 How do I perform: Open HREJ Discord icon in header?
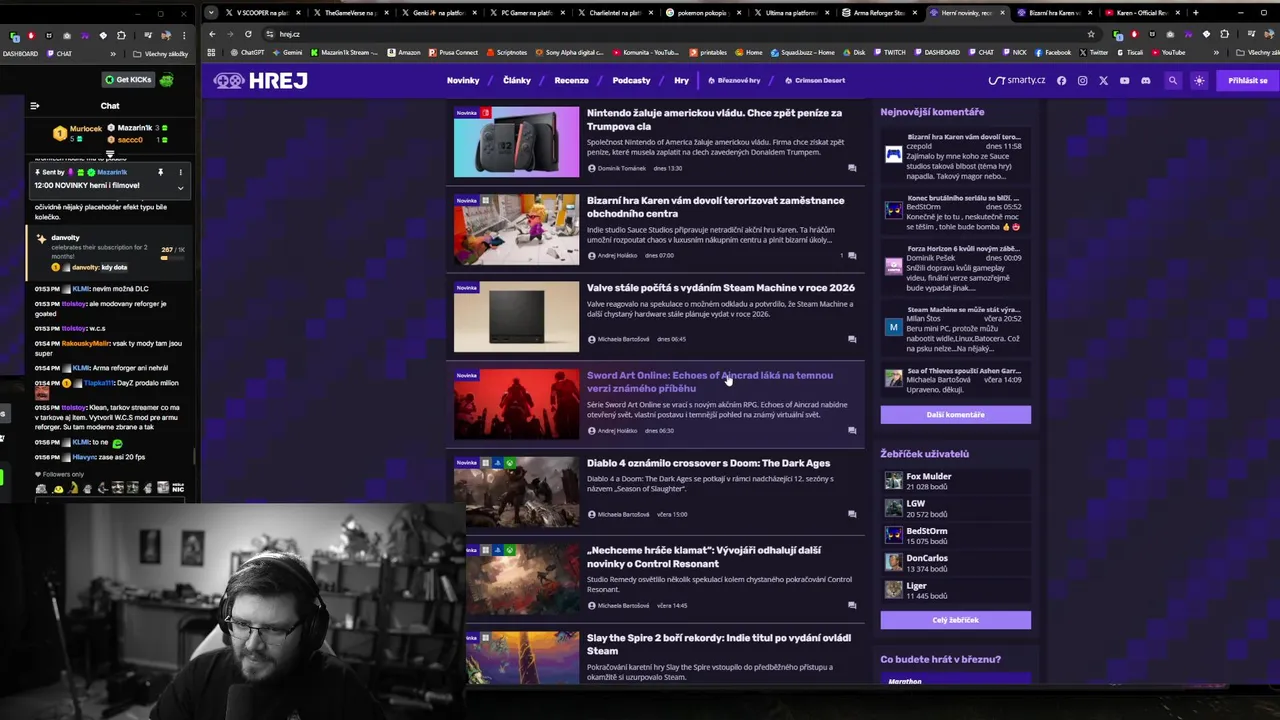click(x=1145, y=80)
